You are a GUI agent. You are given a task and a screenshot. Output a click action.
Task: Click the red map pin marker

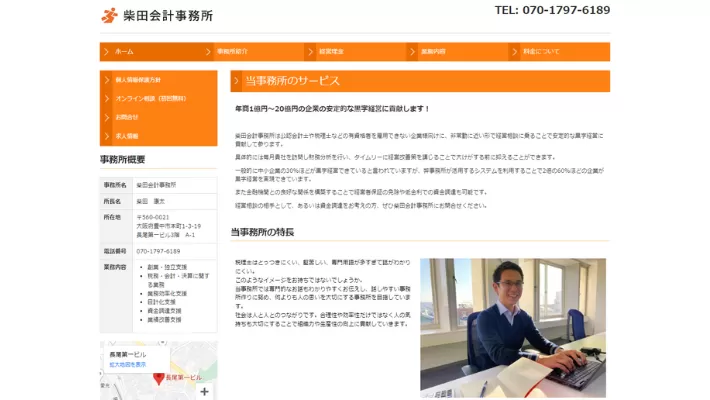[158, 378]
